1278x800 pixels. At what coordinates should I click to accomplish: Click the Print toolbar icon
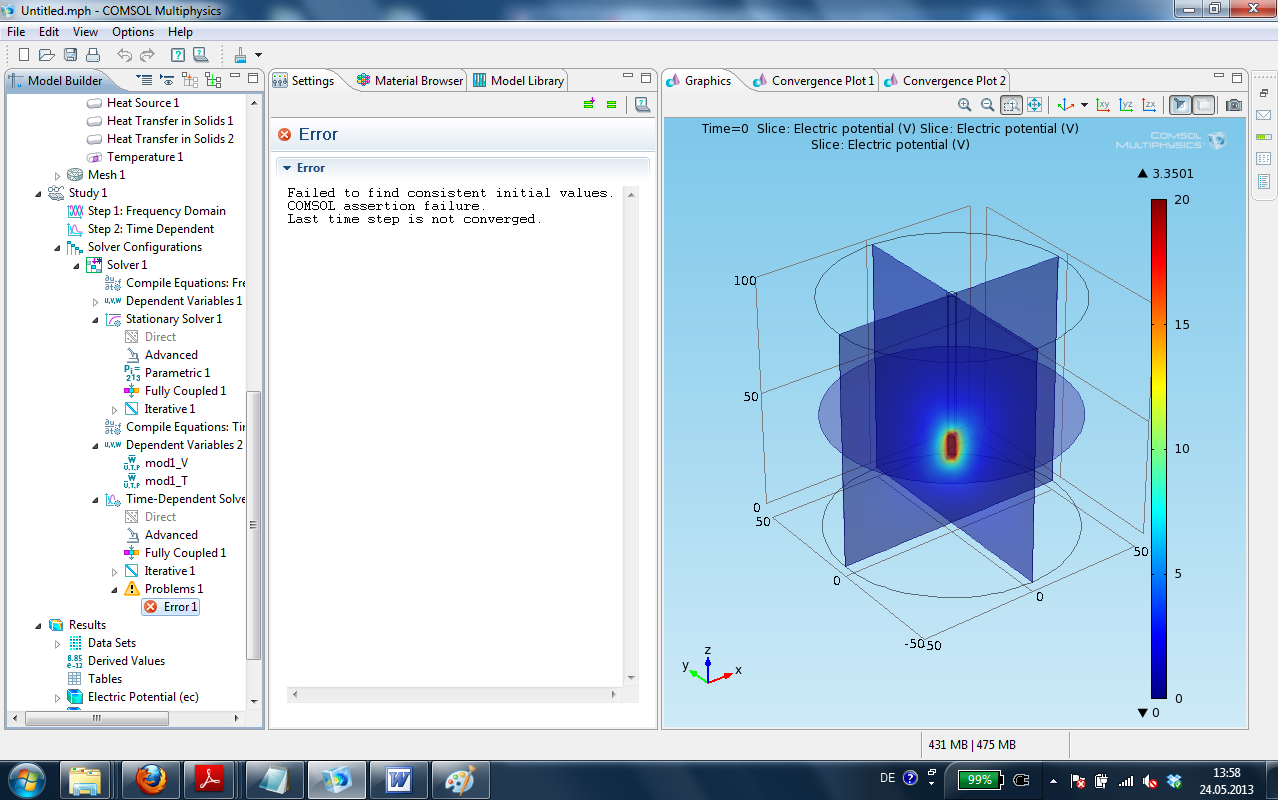point(93,55)
